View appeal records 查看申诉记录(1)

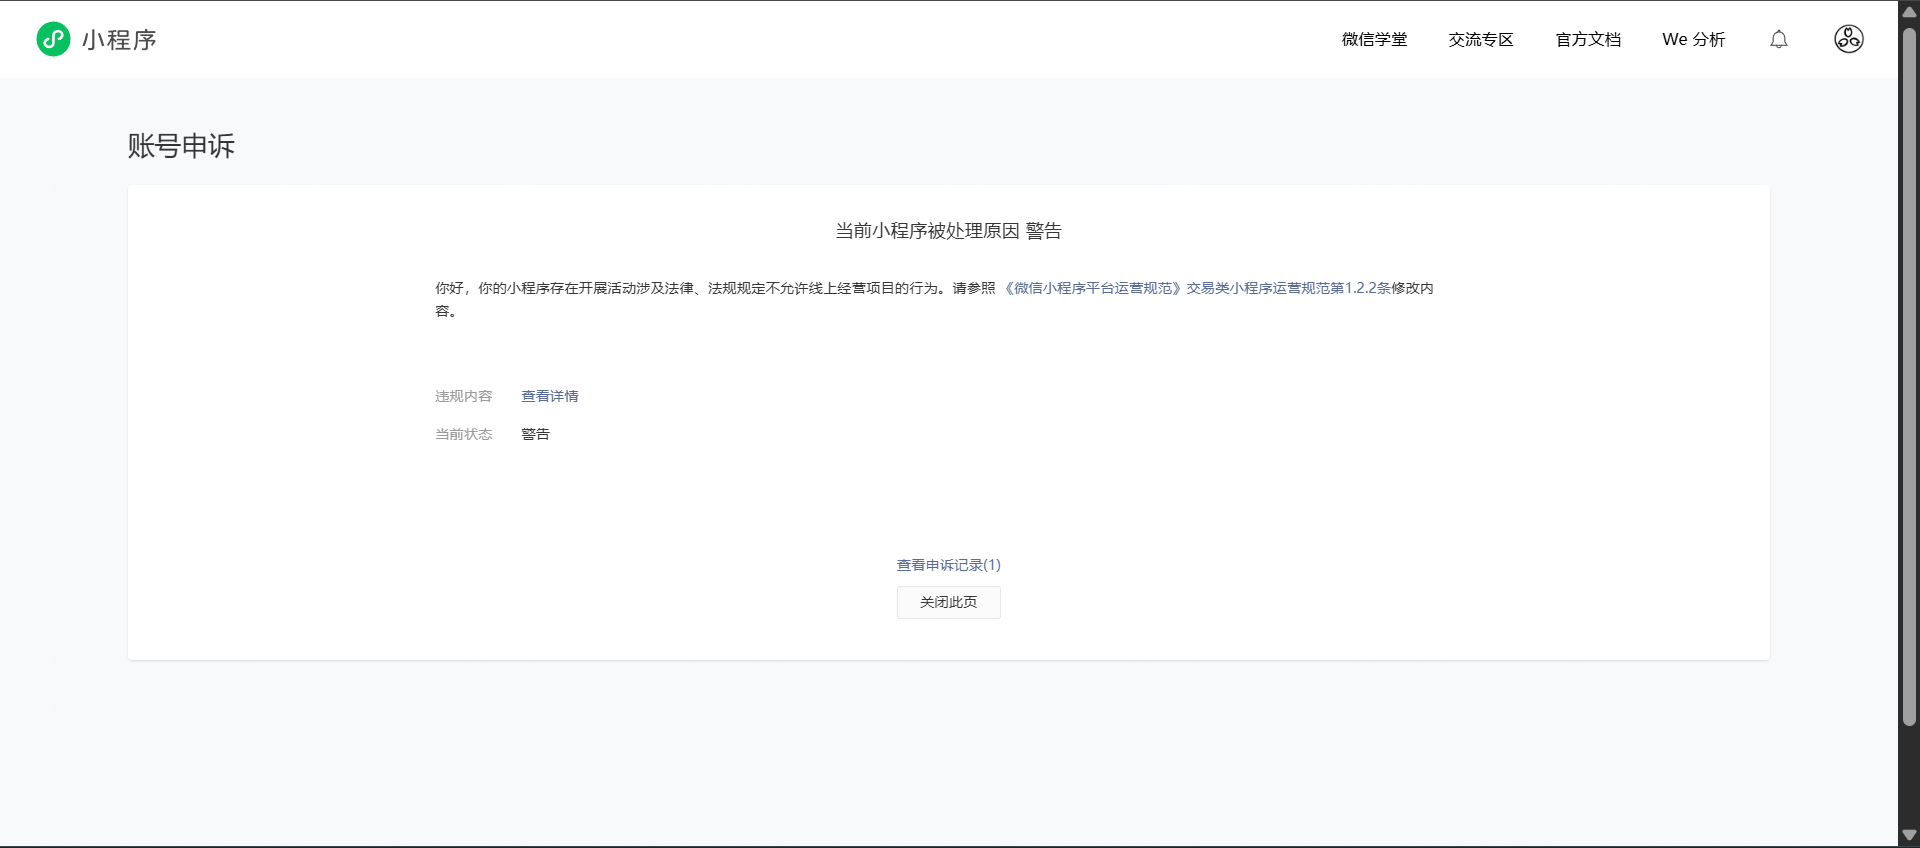[949, 565]
